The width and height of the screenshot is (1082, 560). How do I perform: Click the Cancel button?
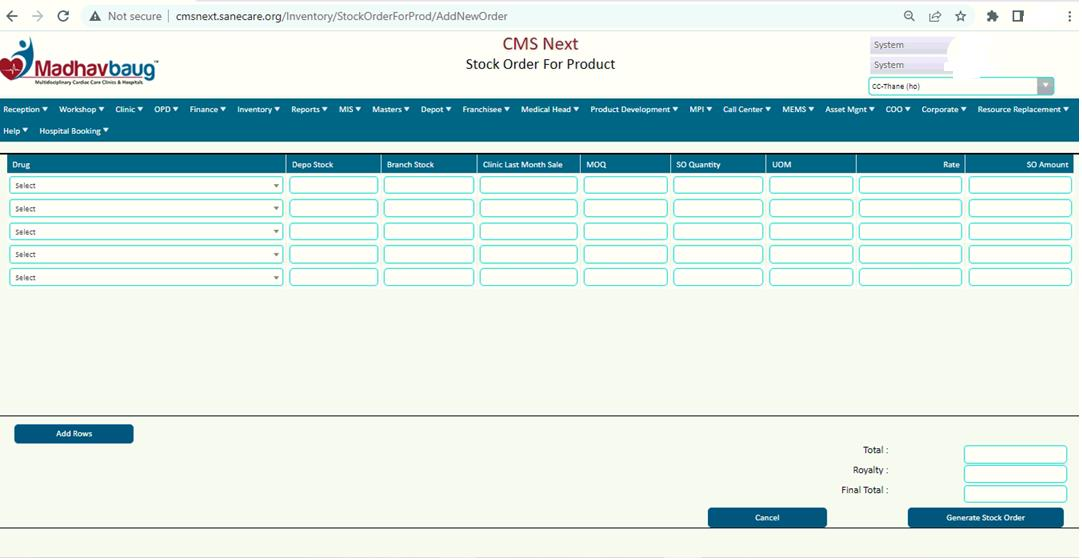coord(767,518)
